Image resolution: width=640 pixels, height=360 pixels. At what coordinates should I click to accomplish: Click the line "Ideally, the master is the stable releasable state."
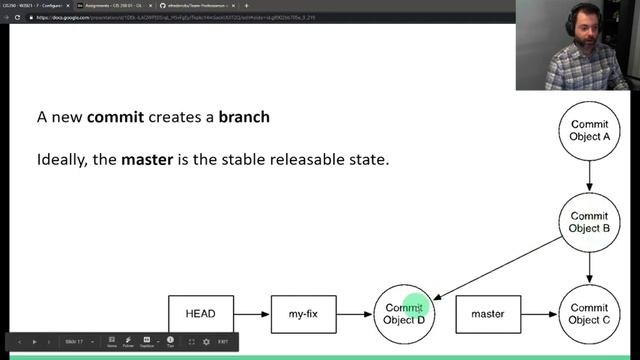coord(213,160)
